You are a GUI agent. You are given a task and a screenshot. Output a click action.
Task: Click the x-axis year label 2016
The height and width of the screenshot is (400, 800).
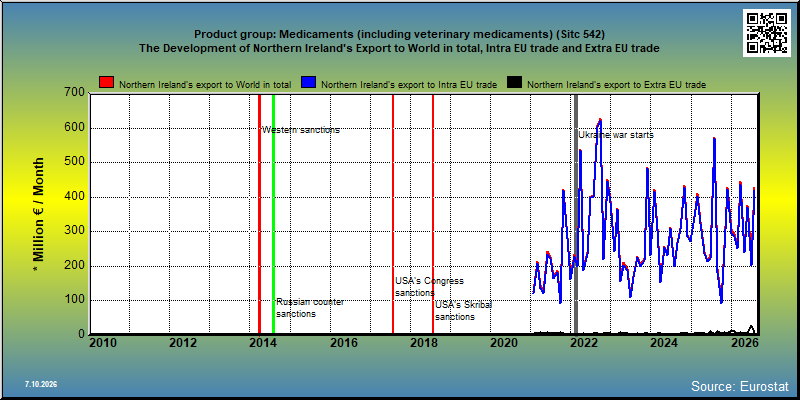pyautogui.click(x=343, y=343)
